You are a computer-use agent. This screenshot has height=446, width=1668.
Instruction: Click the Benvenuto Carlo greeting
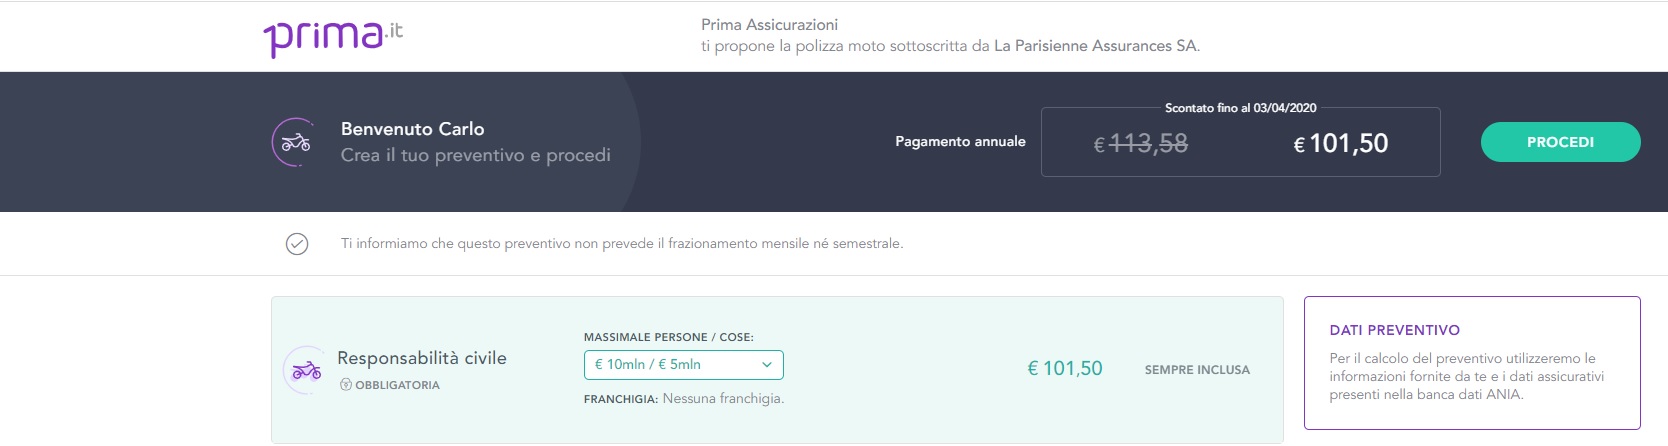pos(413,129)
